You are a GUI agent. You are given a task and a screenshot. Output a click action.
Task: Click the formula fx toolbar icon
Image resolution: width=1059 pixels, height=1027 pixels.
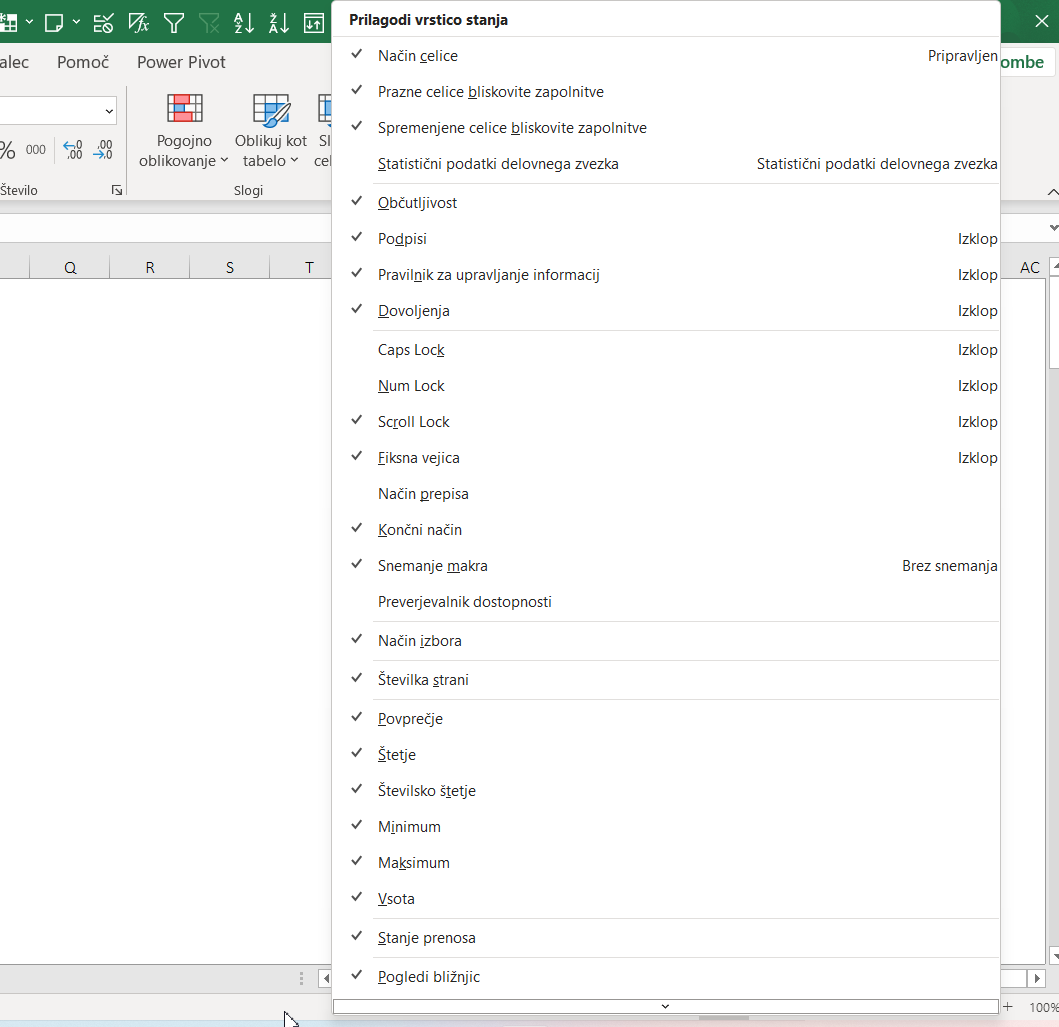coord(138,23)
